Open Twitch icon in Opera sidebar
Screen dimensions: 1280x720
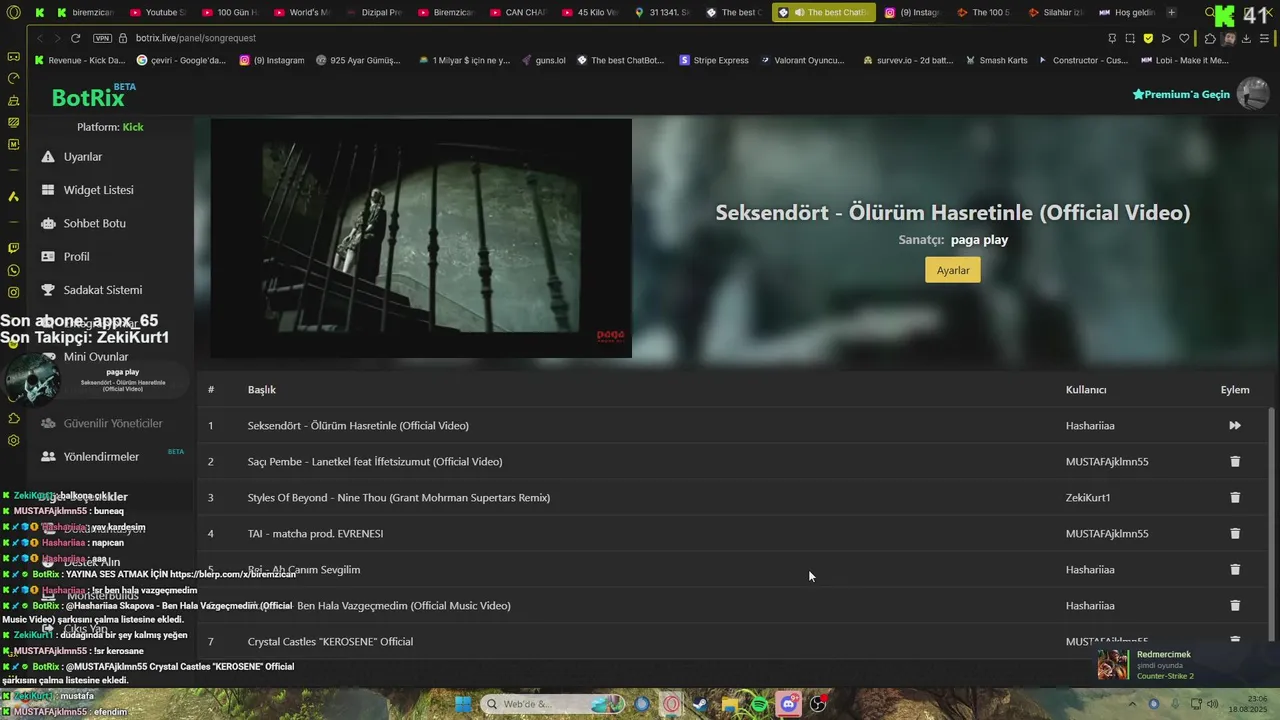point(13,247)
